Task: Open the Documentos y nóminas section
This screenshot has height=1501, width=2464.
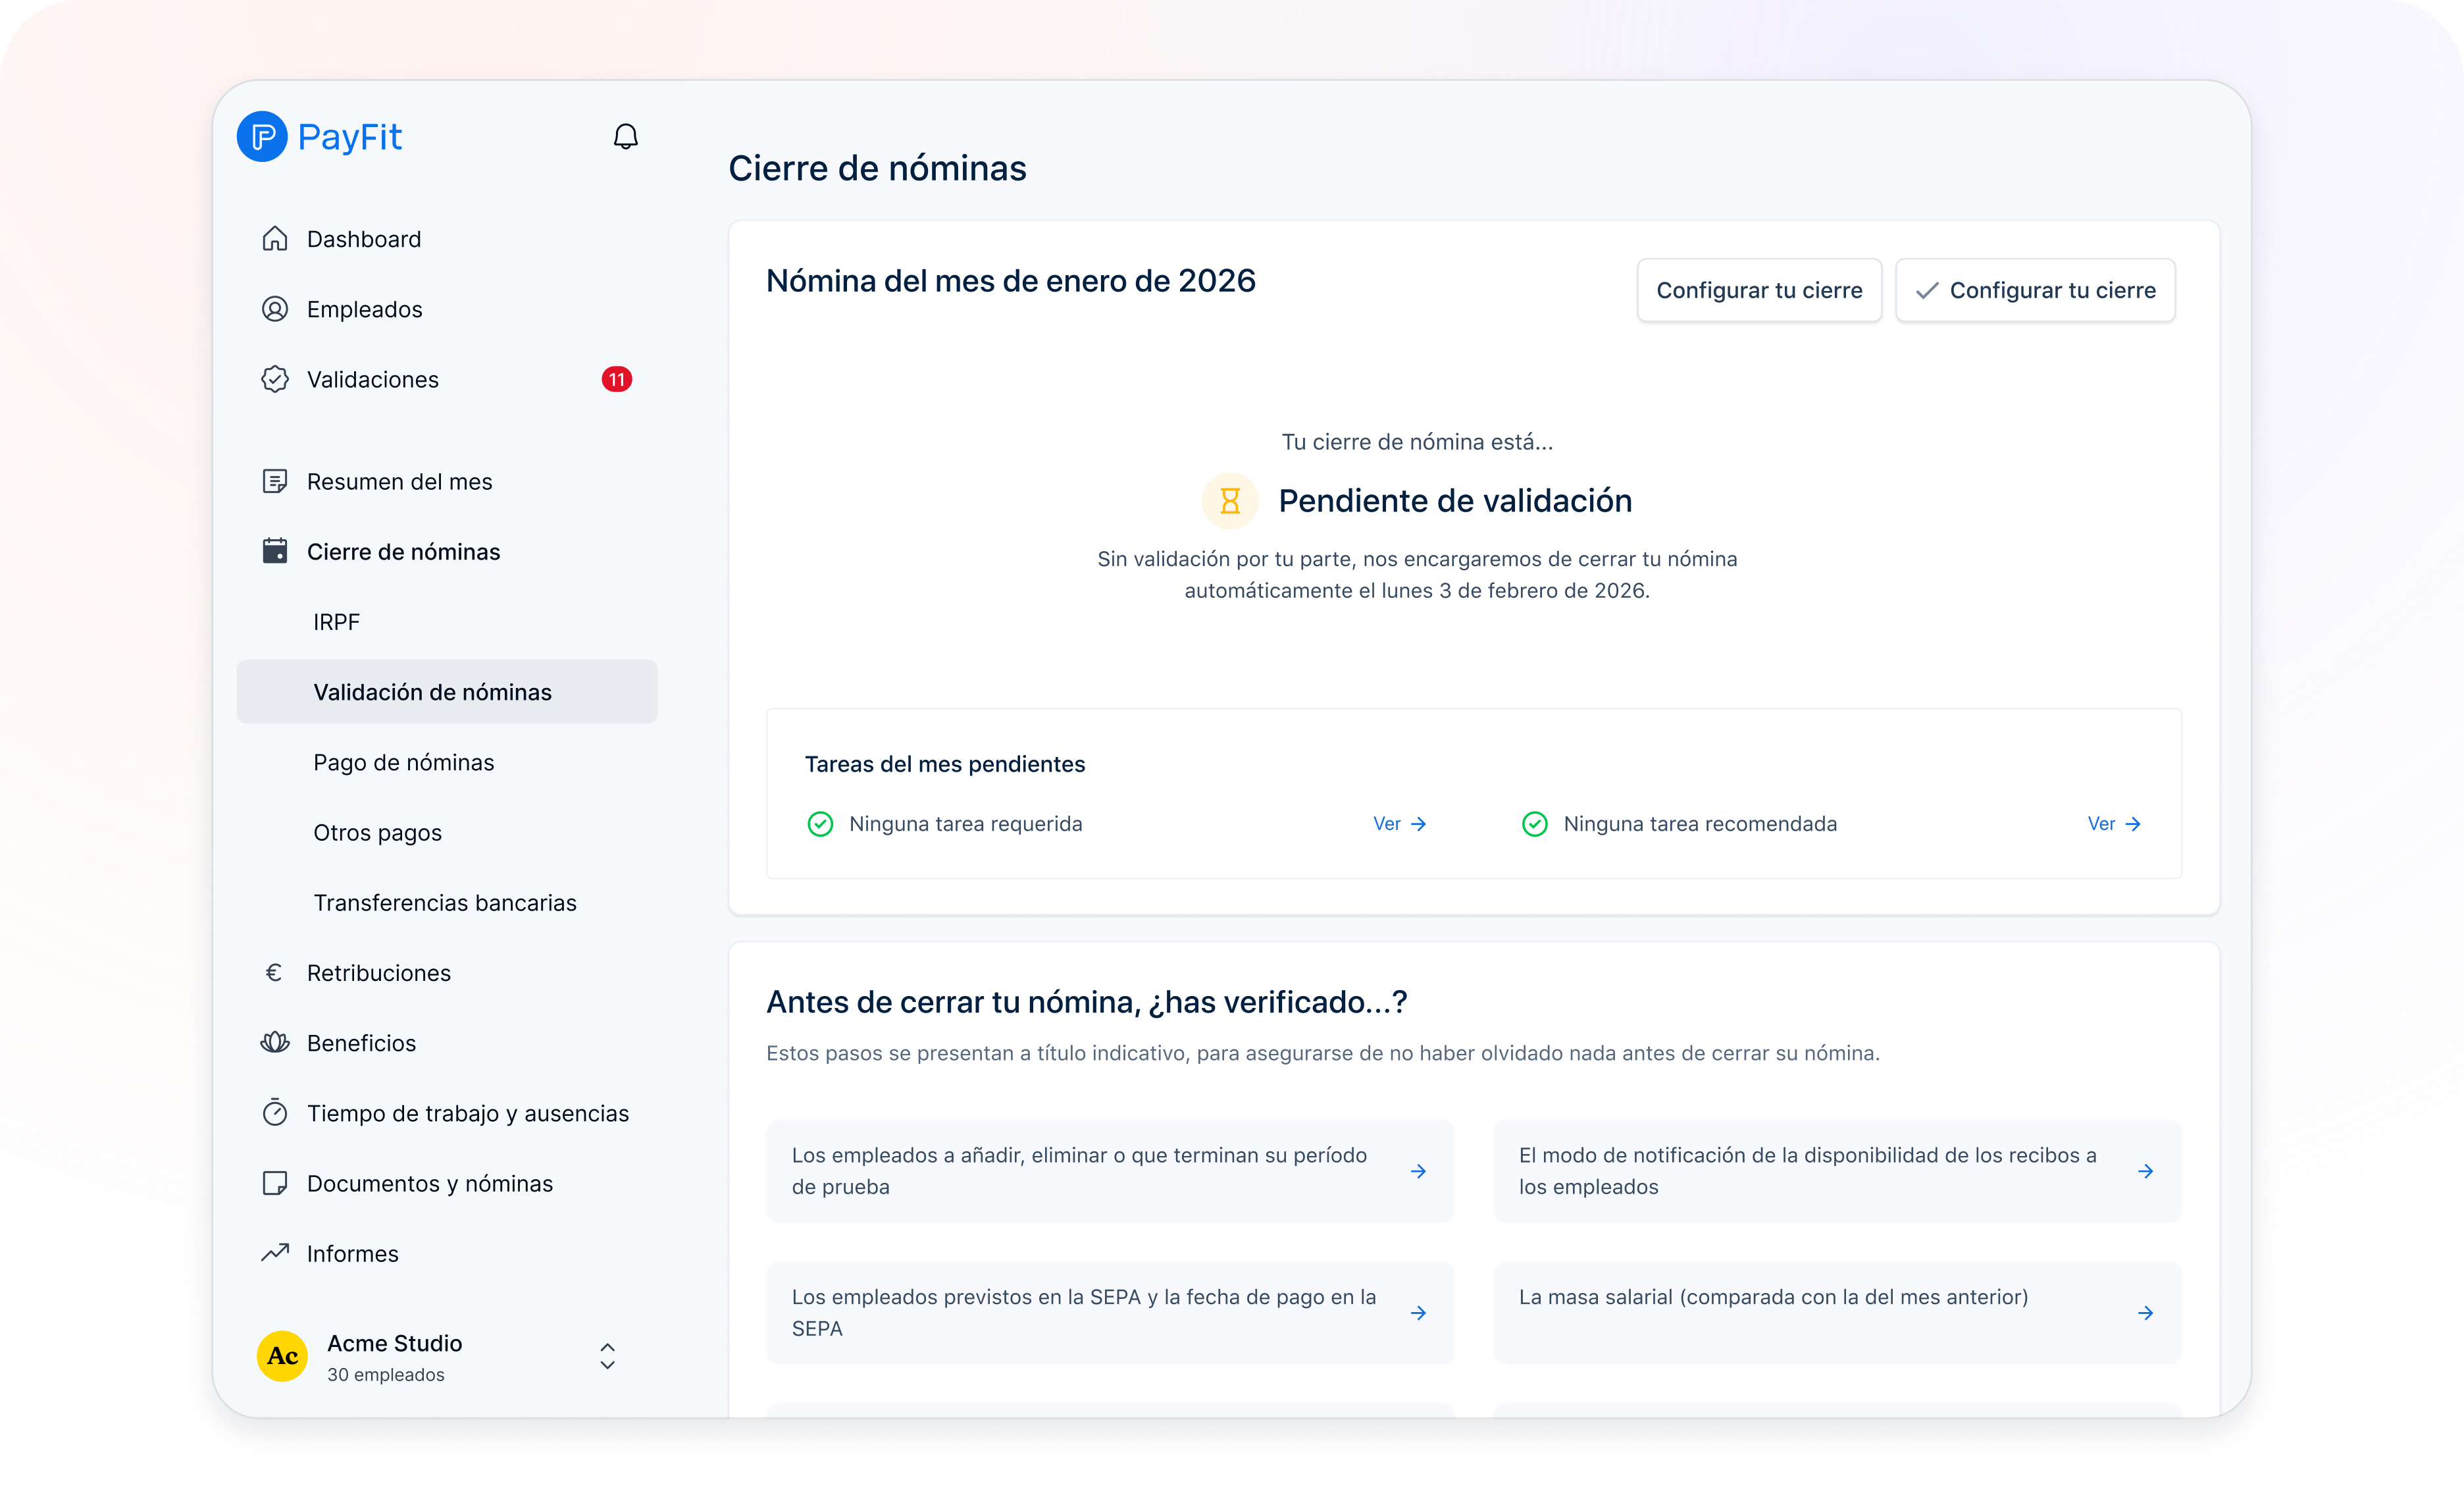Action: point(429,1183)
